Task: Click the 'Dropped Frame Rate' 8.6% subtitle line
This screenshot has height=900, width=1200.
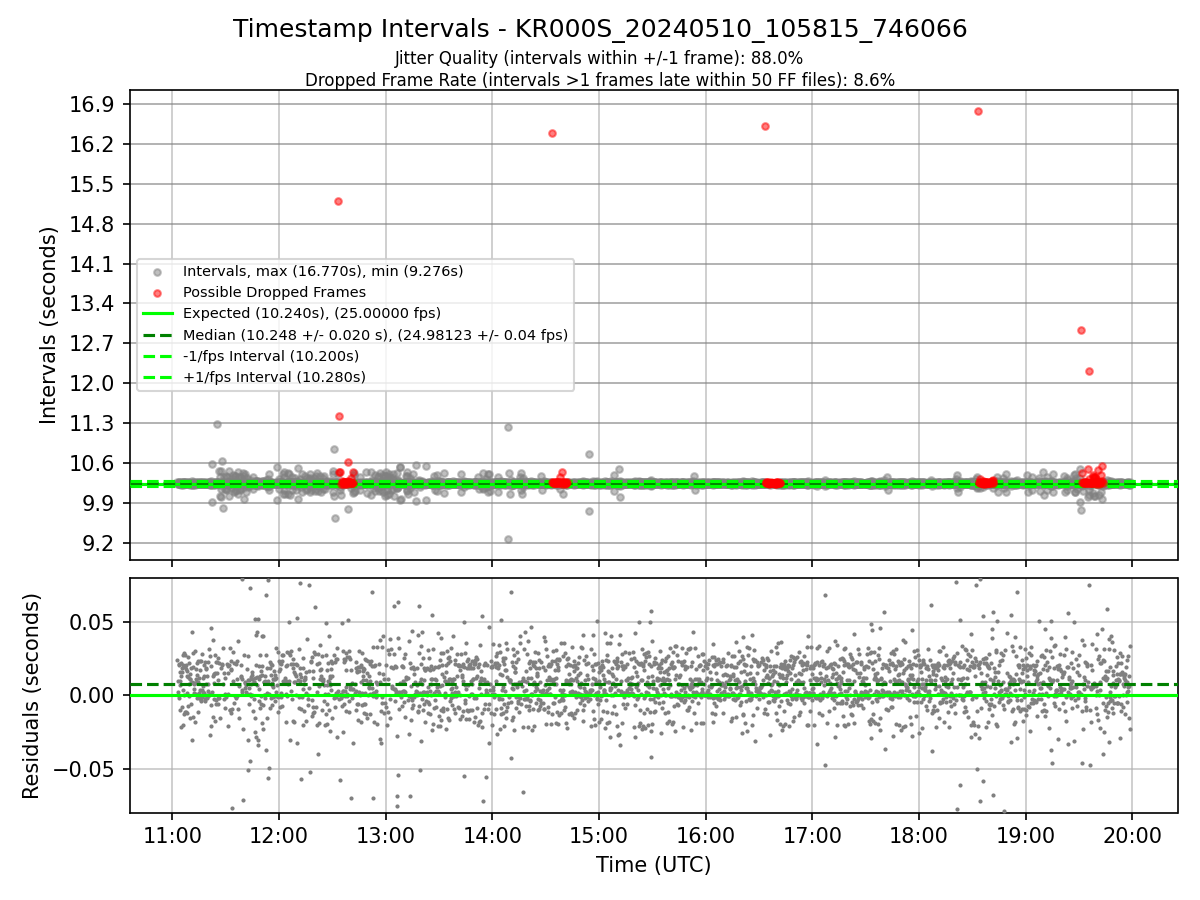Action: tap(599, 80)
